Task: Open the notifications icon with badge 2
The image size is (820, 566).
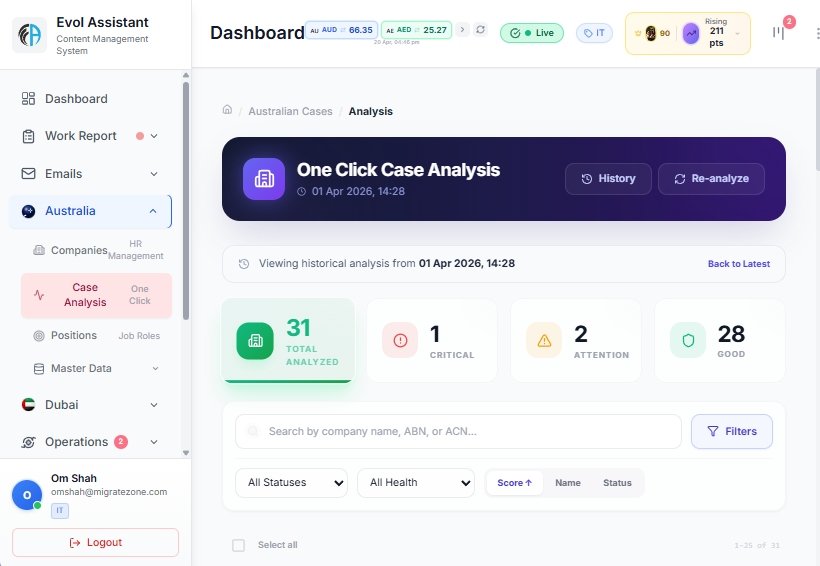Action: [x=779, y=33]
